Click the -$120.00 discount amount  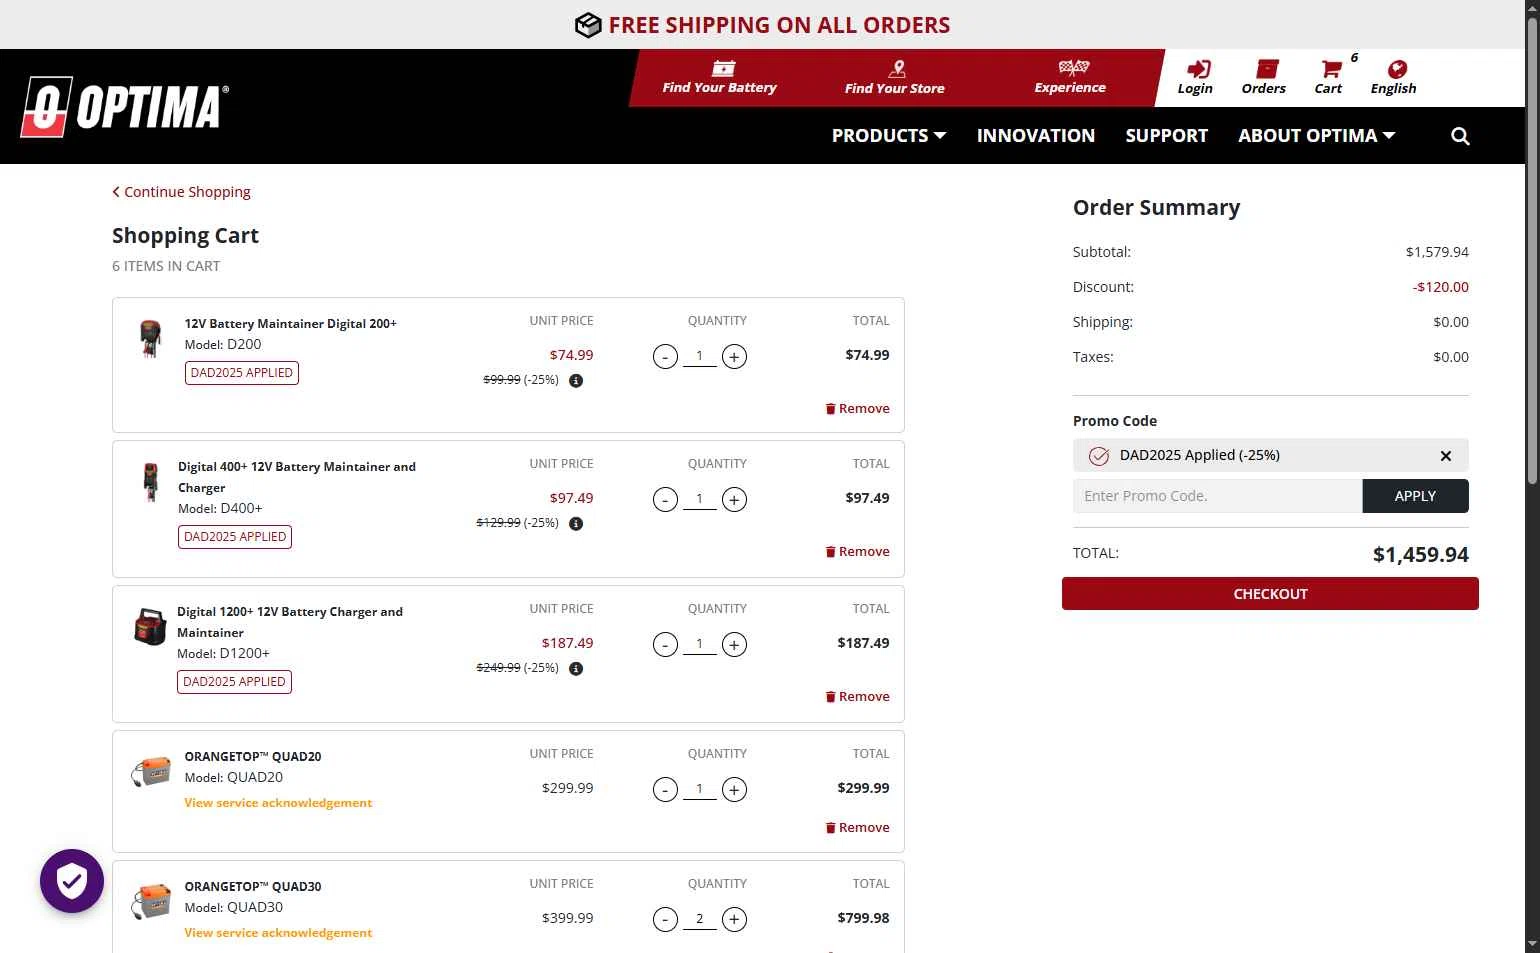click(1441, 287)
